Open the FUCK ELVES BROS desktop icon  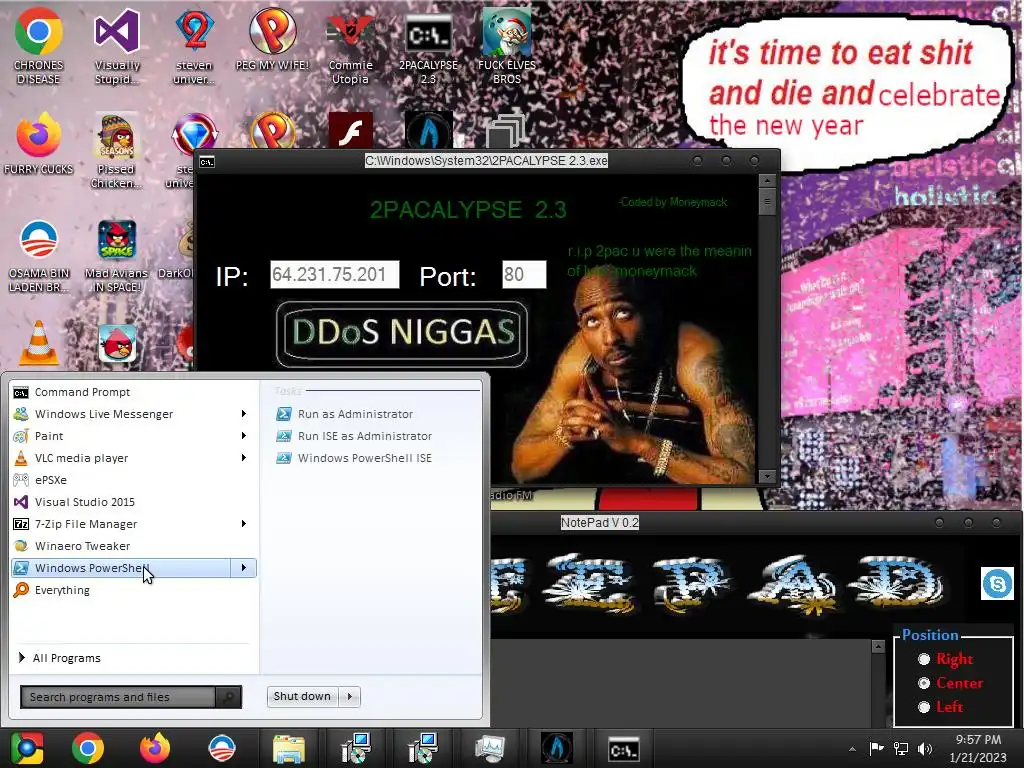pos(507,46)
